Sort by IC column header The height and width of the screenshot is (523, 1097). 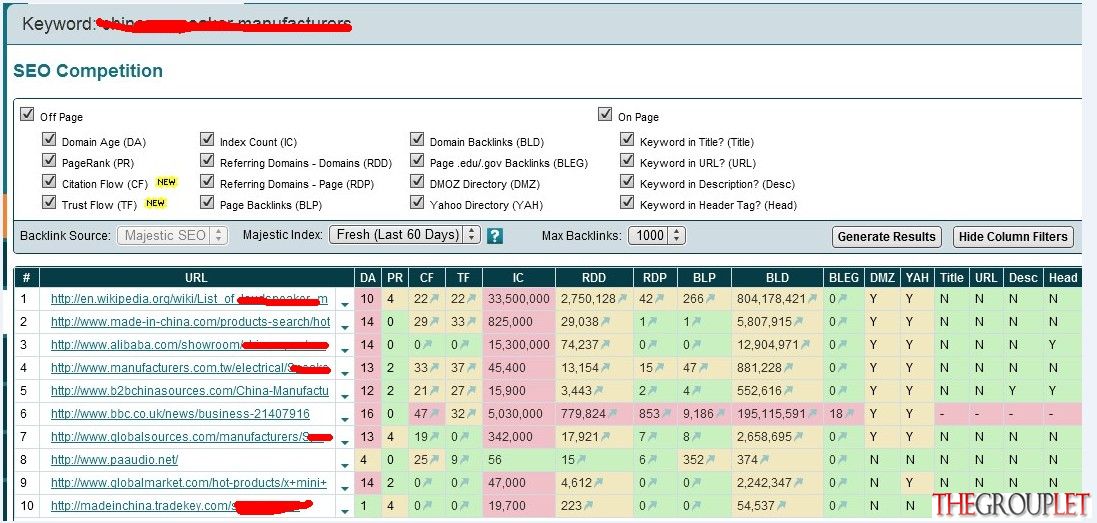518,278
